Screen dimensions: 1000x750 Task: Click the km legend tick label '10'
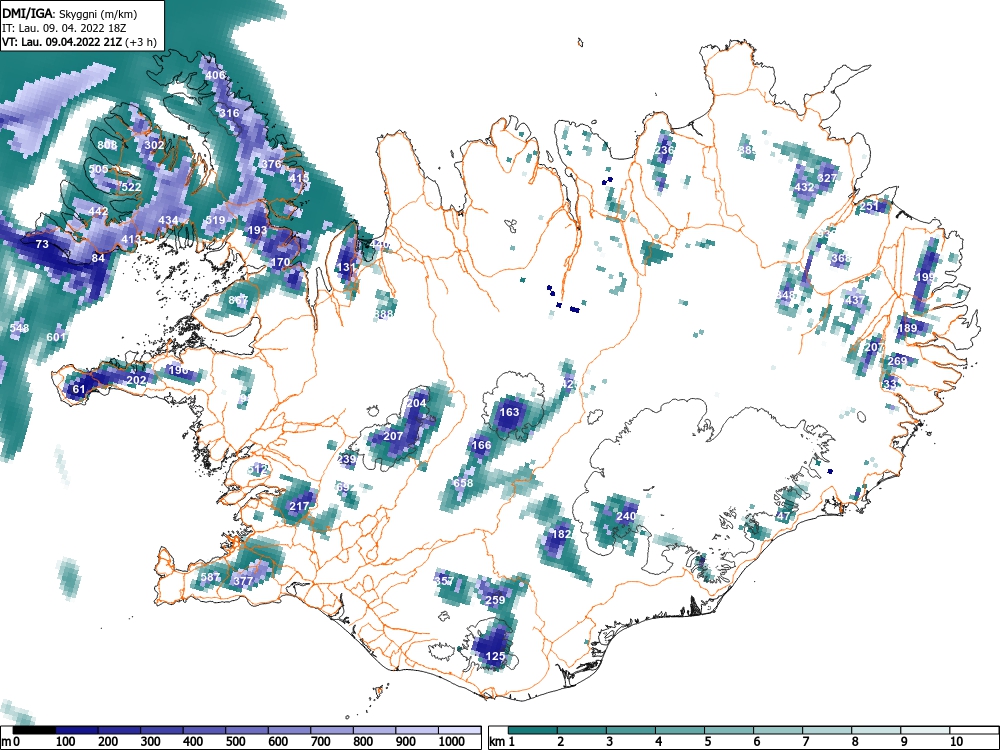point(956,742)
